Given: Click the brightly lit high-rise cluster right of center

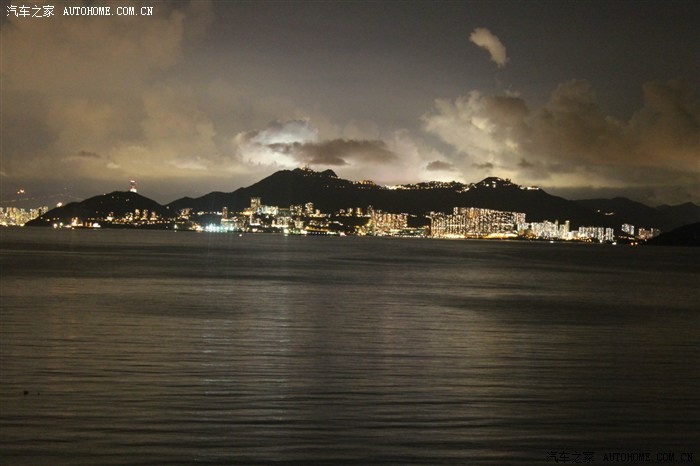Looking at the screenshot, I should (477, 222).
